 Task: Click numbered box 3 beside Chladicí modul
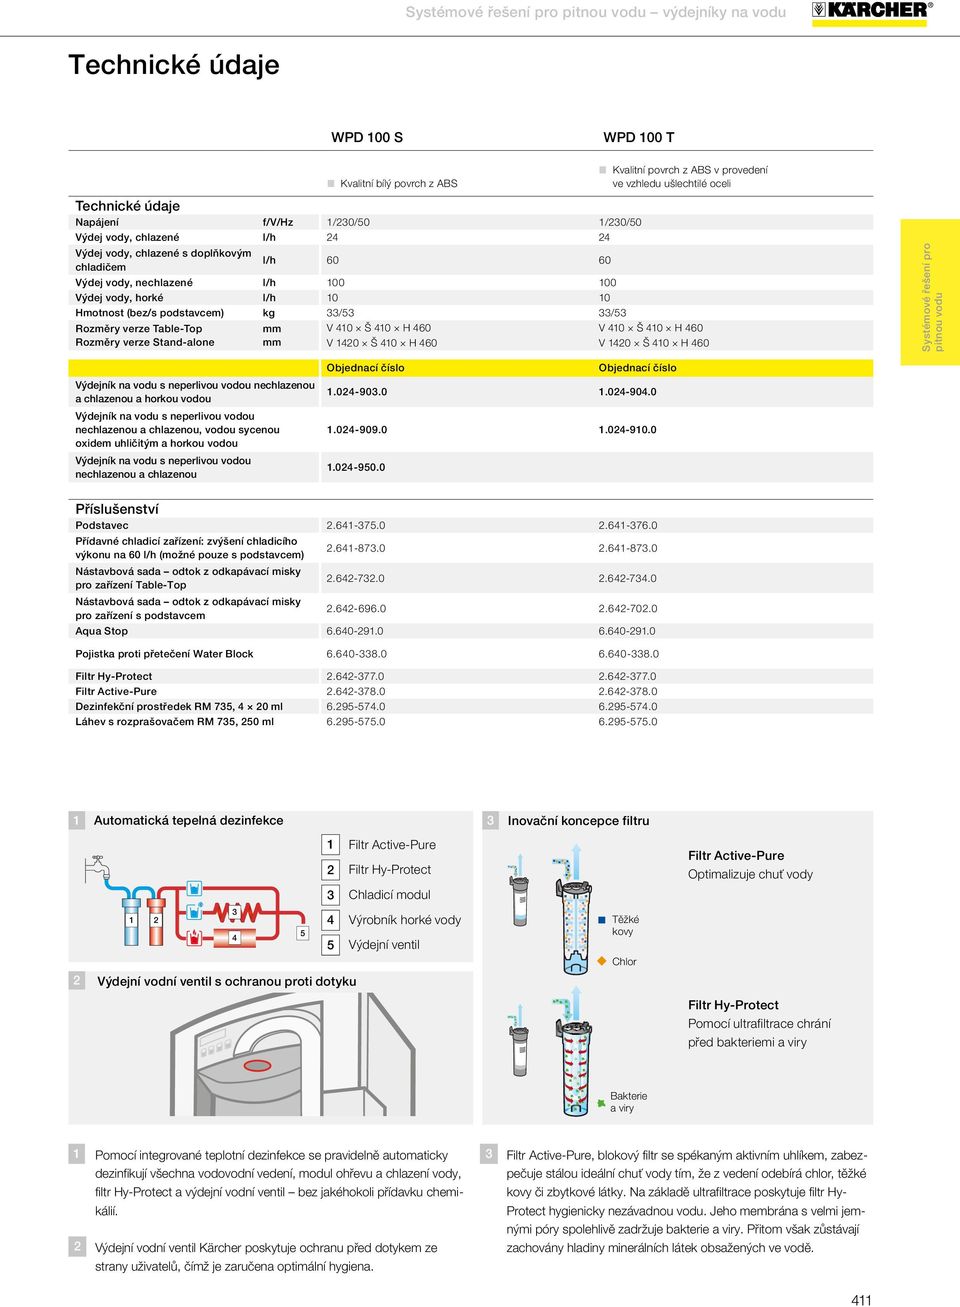[x=331, y=895]
